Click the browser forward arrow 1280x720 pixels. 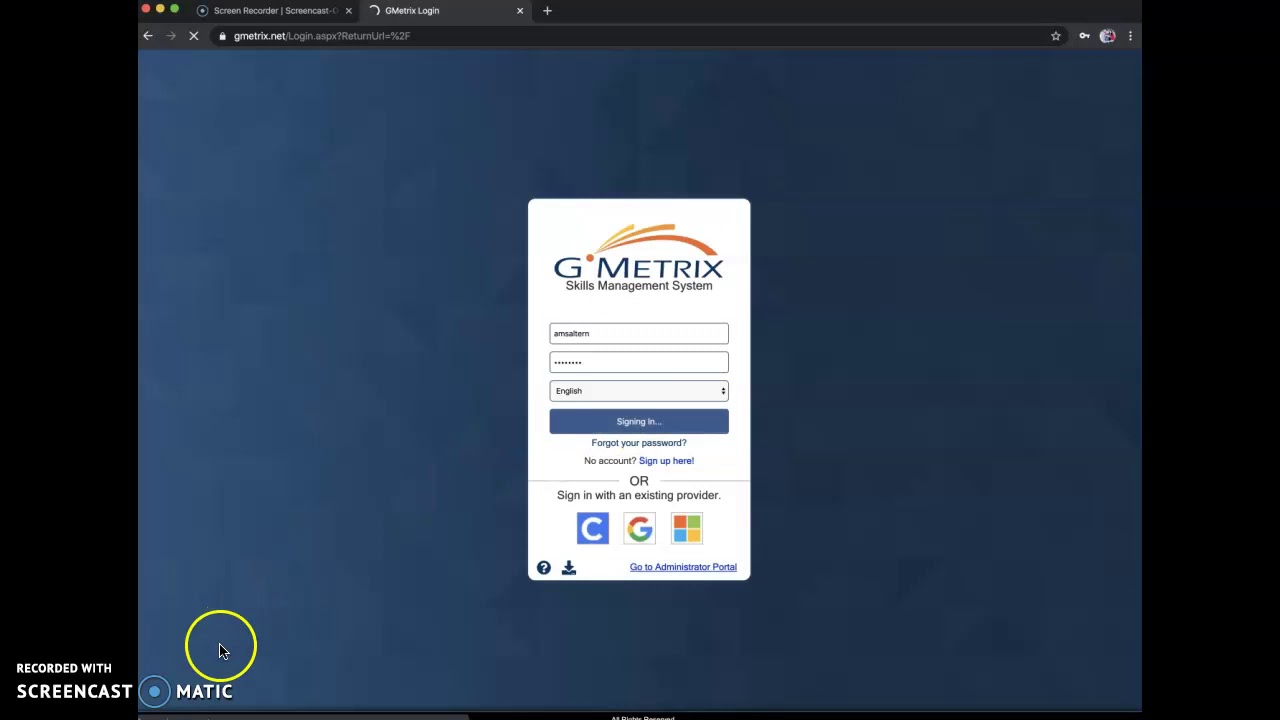171,36
